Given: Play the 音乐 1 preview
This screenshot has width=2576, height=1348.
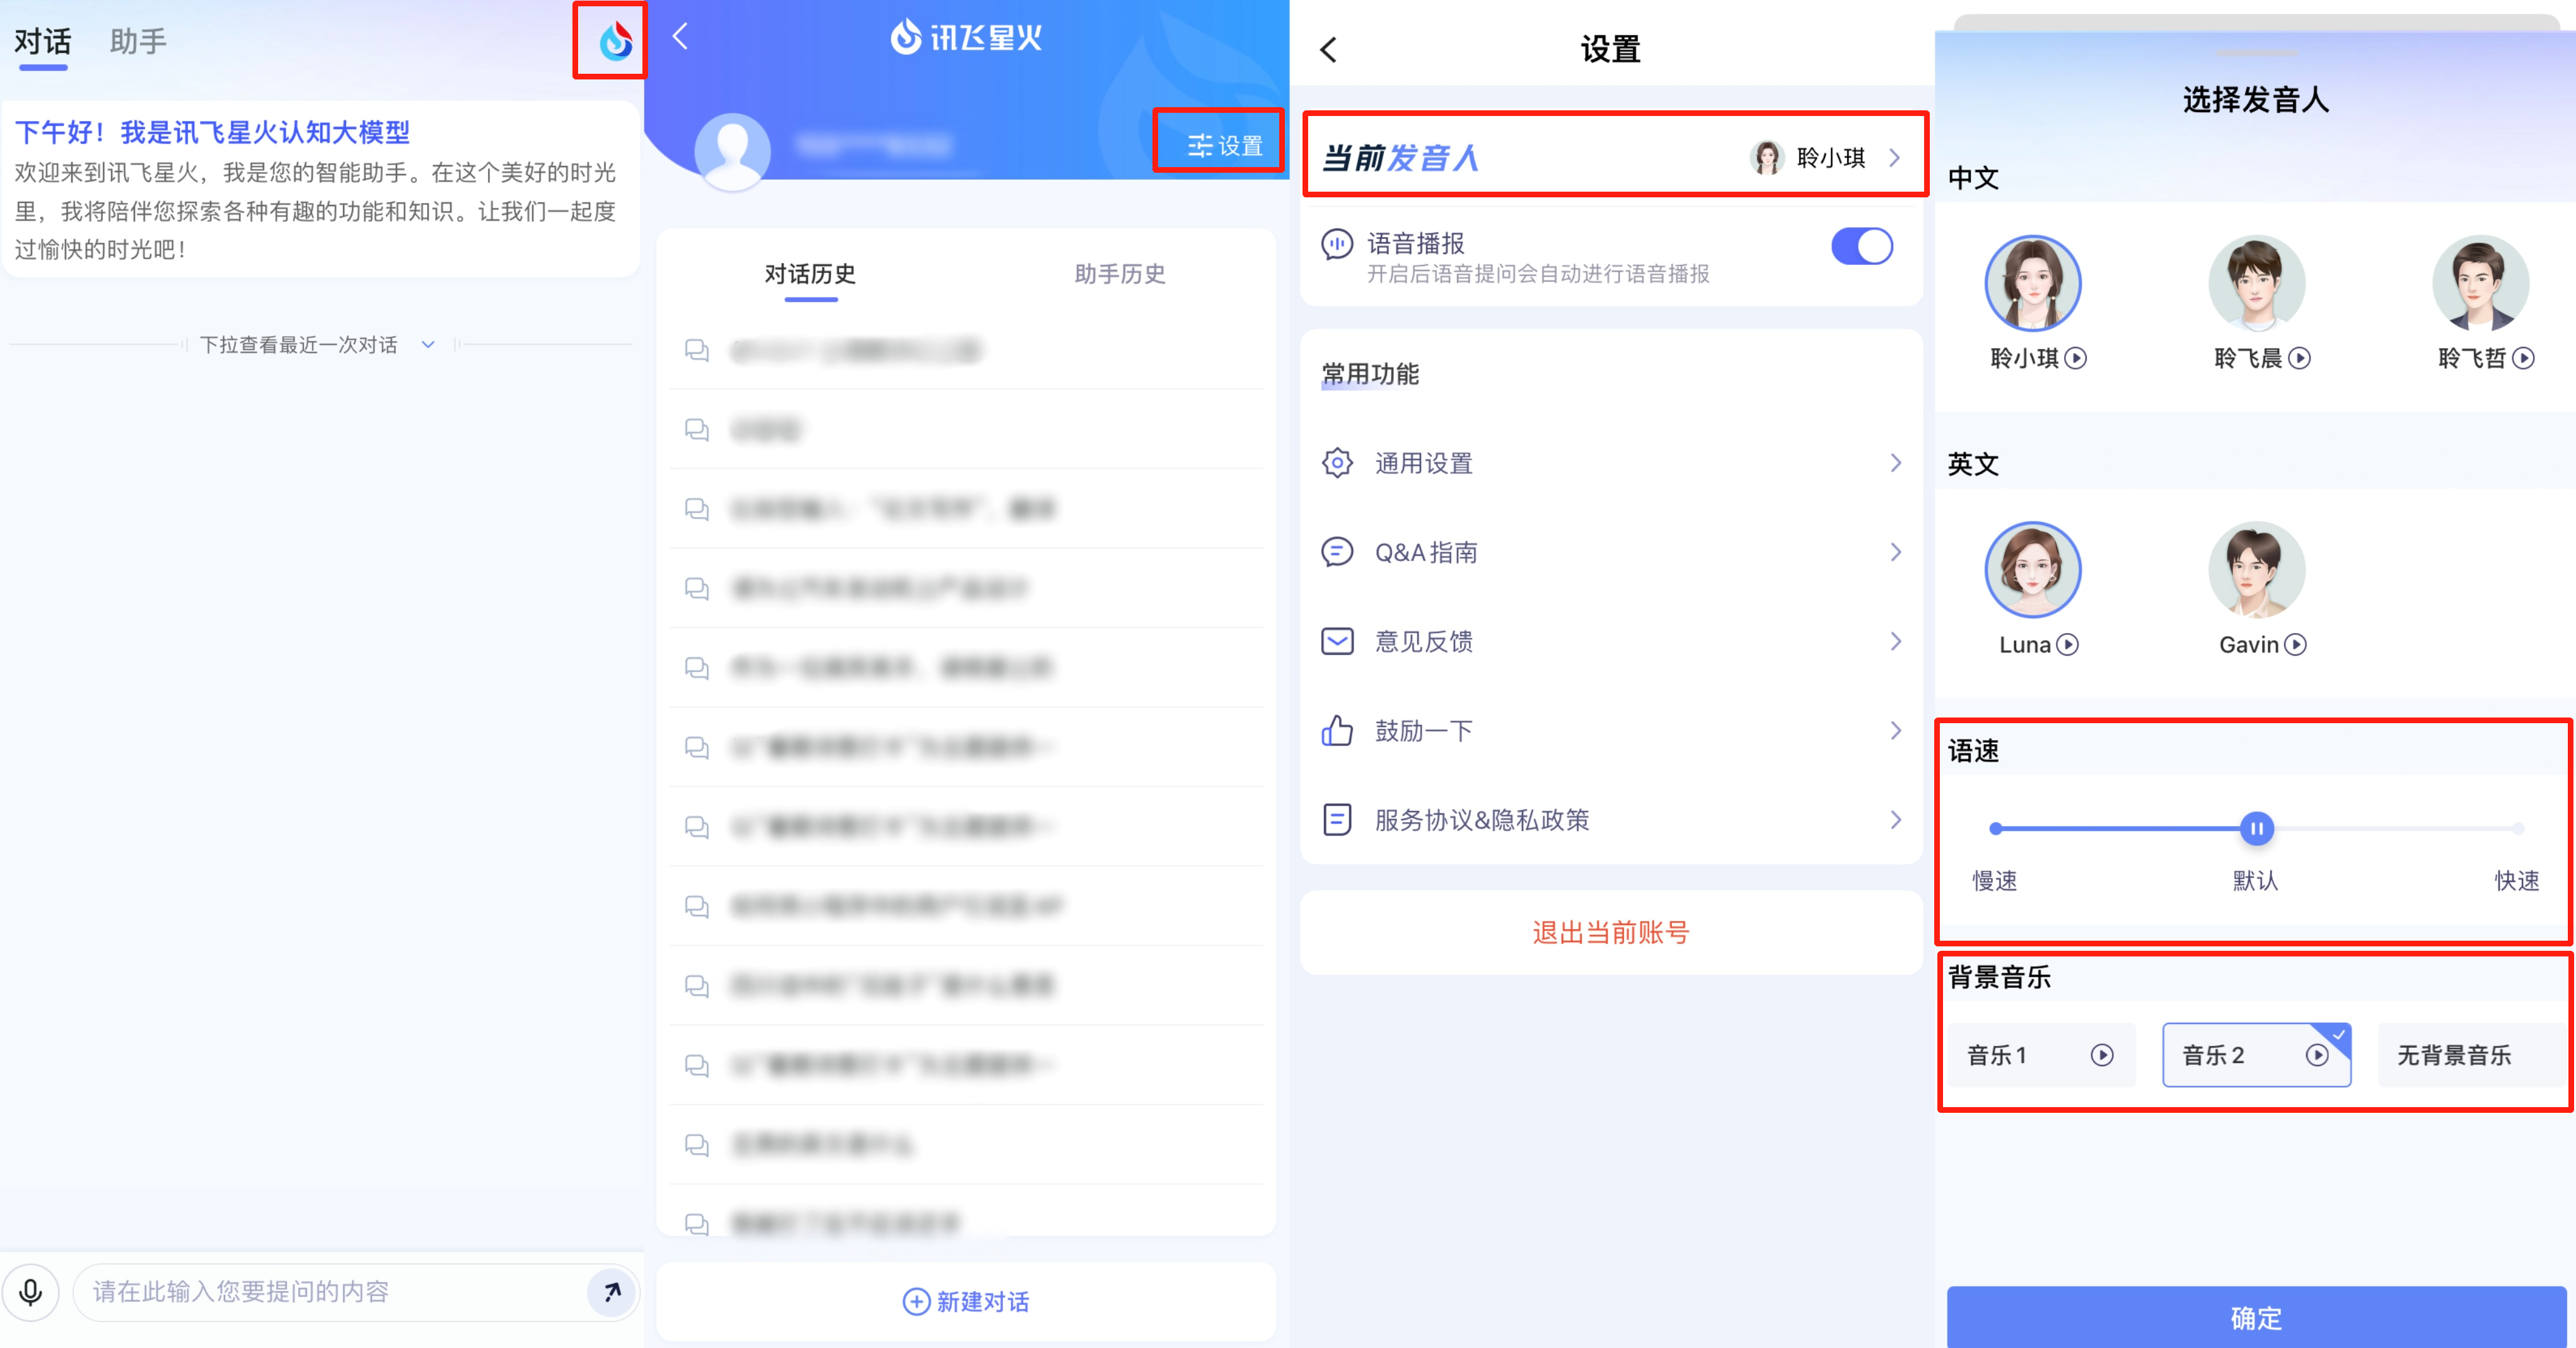Looking at the screenshot, I should (x=2102, y=1055).
